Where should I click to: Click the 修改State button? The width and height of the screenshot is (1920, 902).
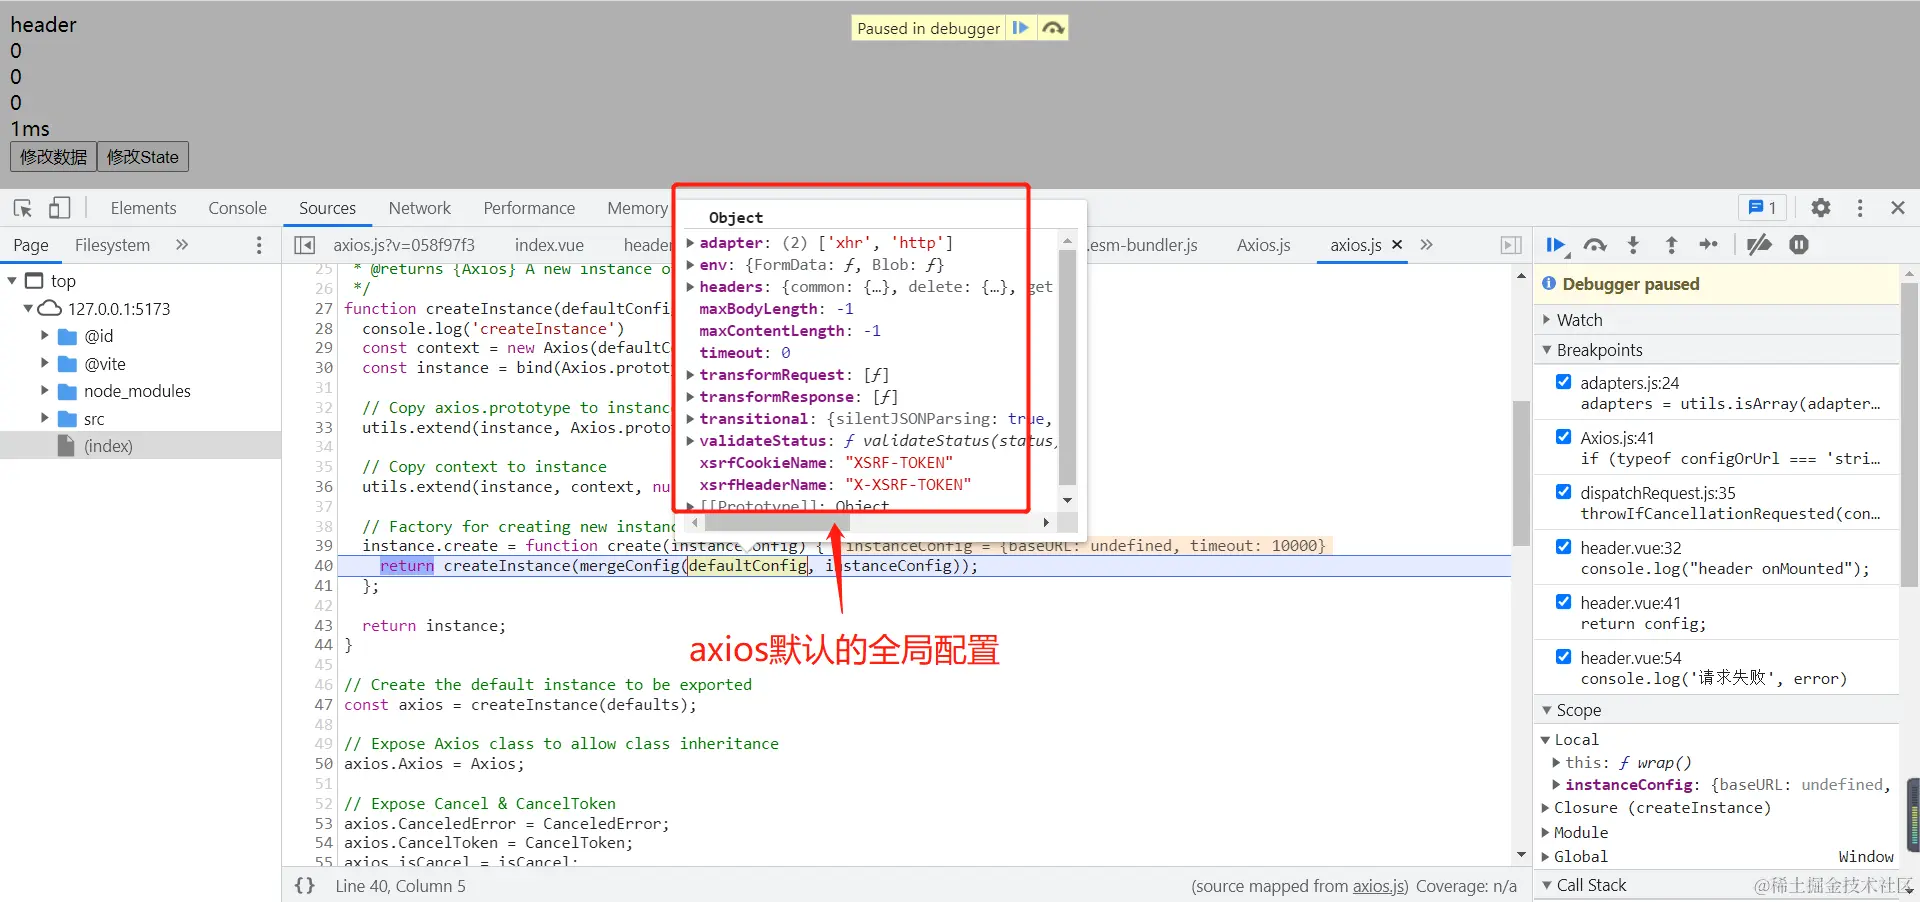[143, 157]
